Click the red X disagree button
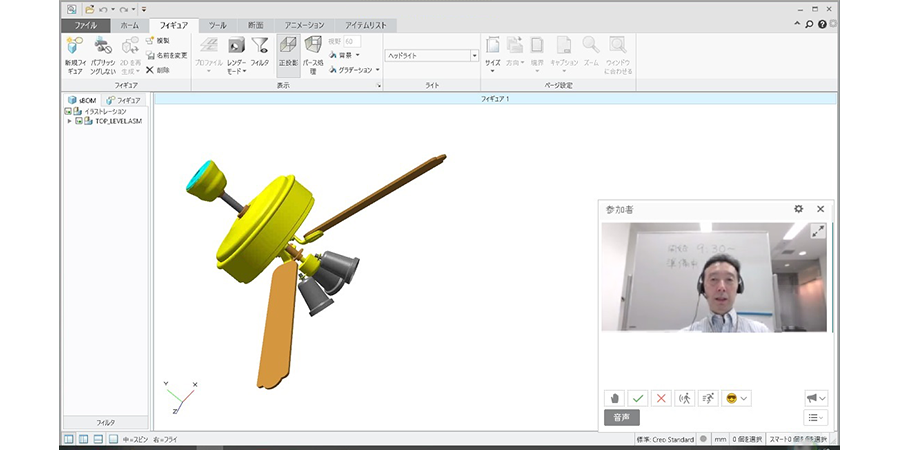The width and height of the screenshot is (900, 450). point(661,398)
